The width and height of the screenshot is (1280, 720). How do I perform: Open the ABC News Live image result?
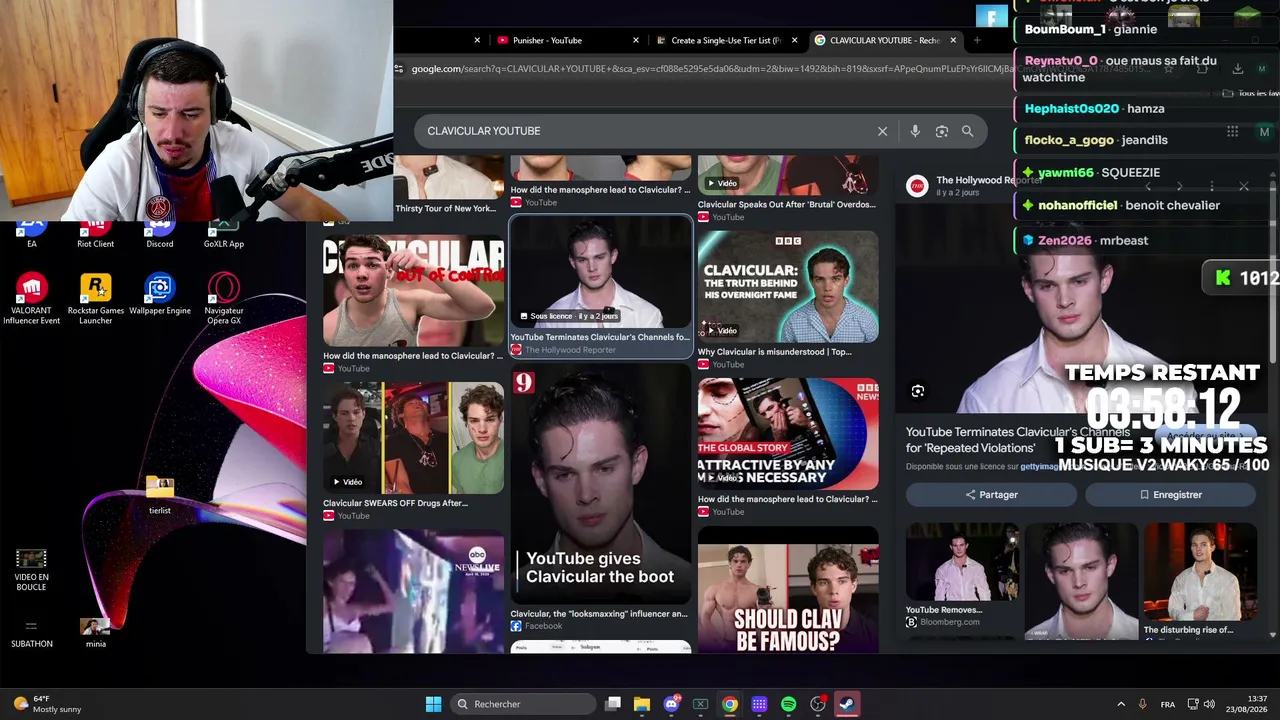pyautogui.click(x=413, y=591)
